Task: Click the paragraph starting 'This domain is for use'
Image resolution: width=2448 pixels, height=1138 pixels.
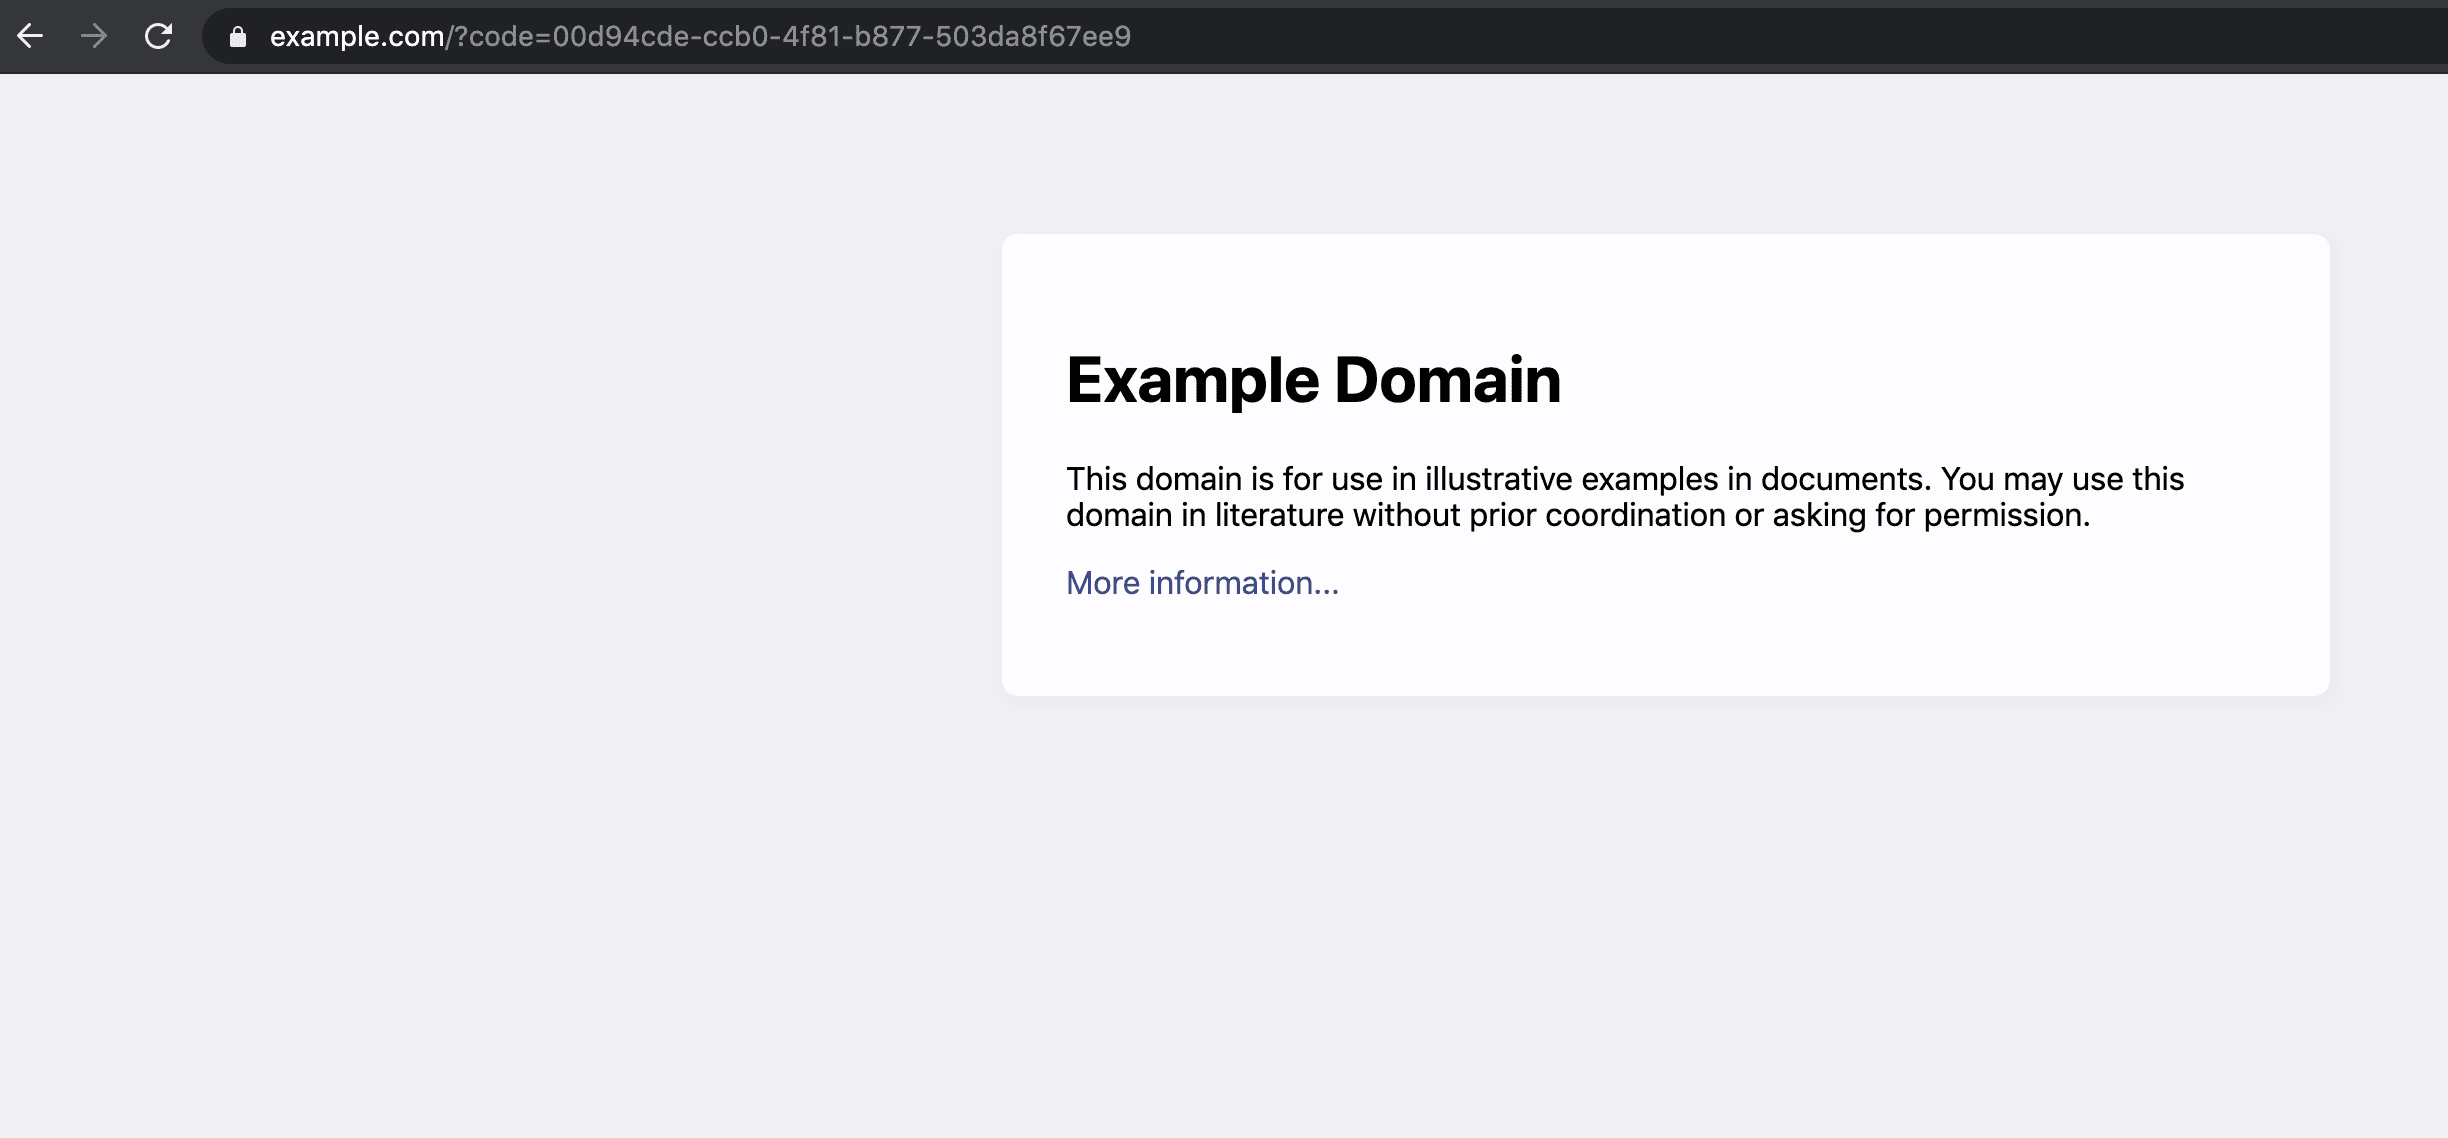Action: point(1625,497)
